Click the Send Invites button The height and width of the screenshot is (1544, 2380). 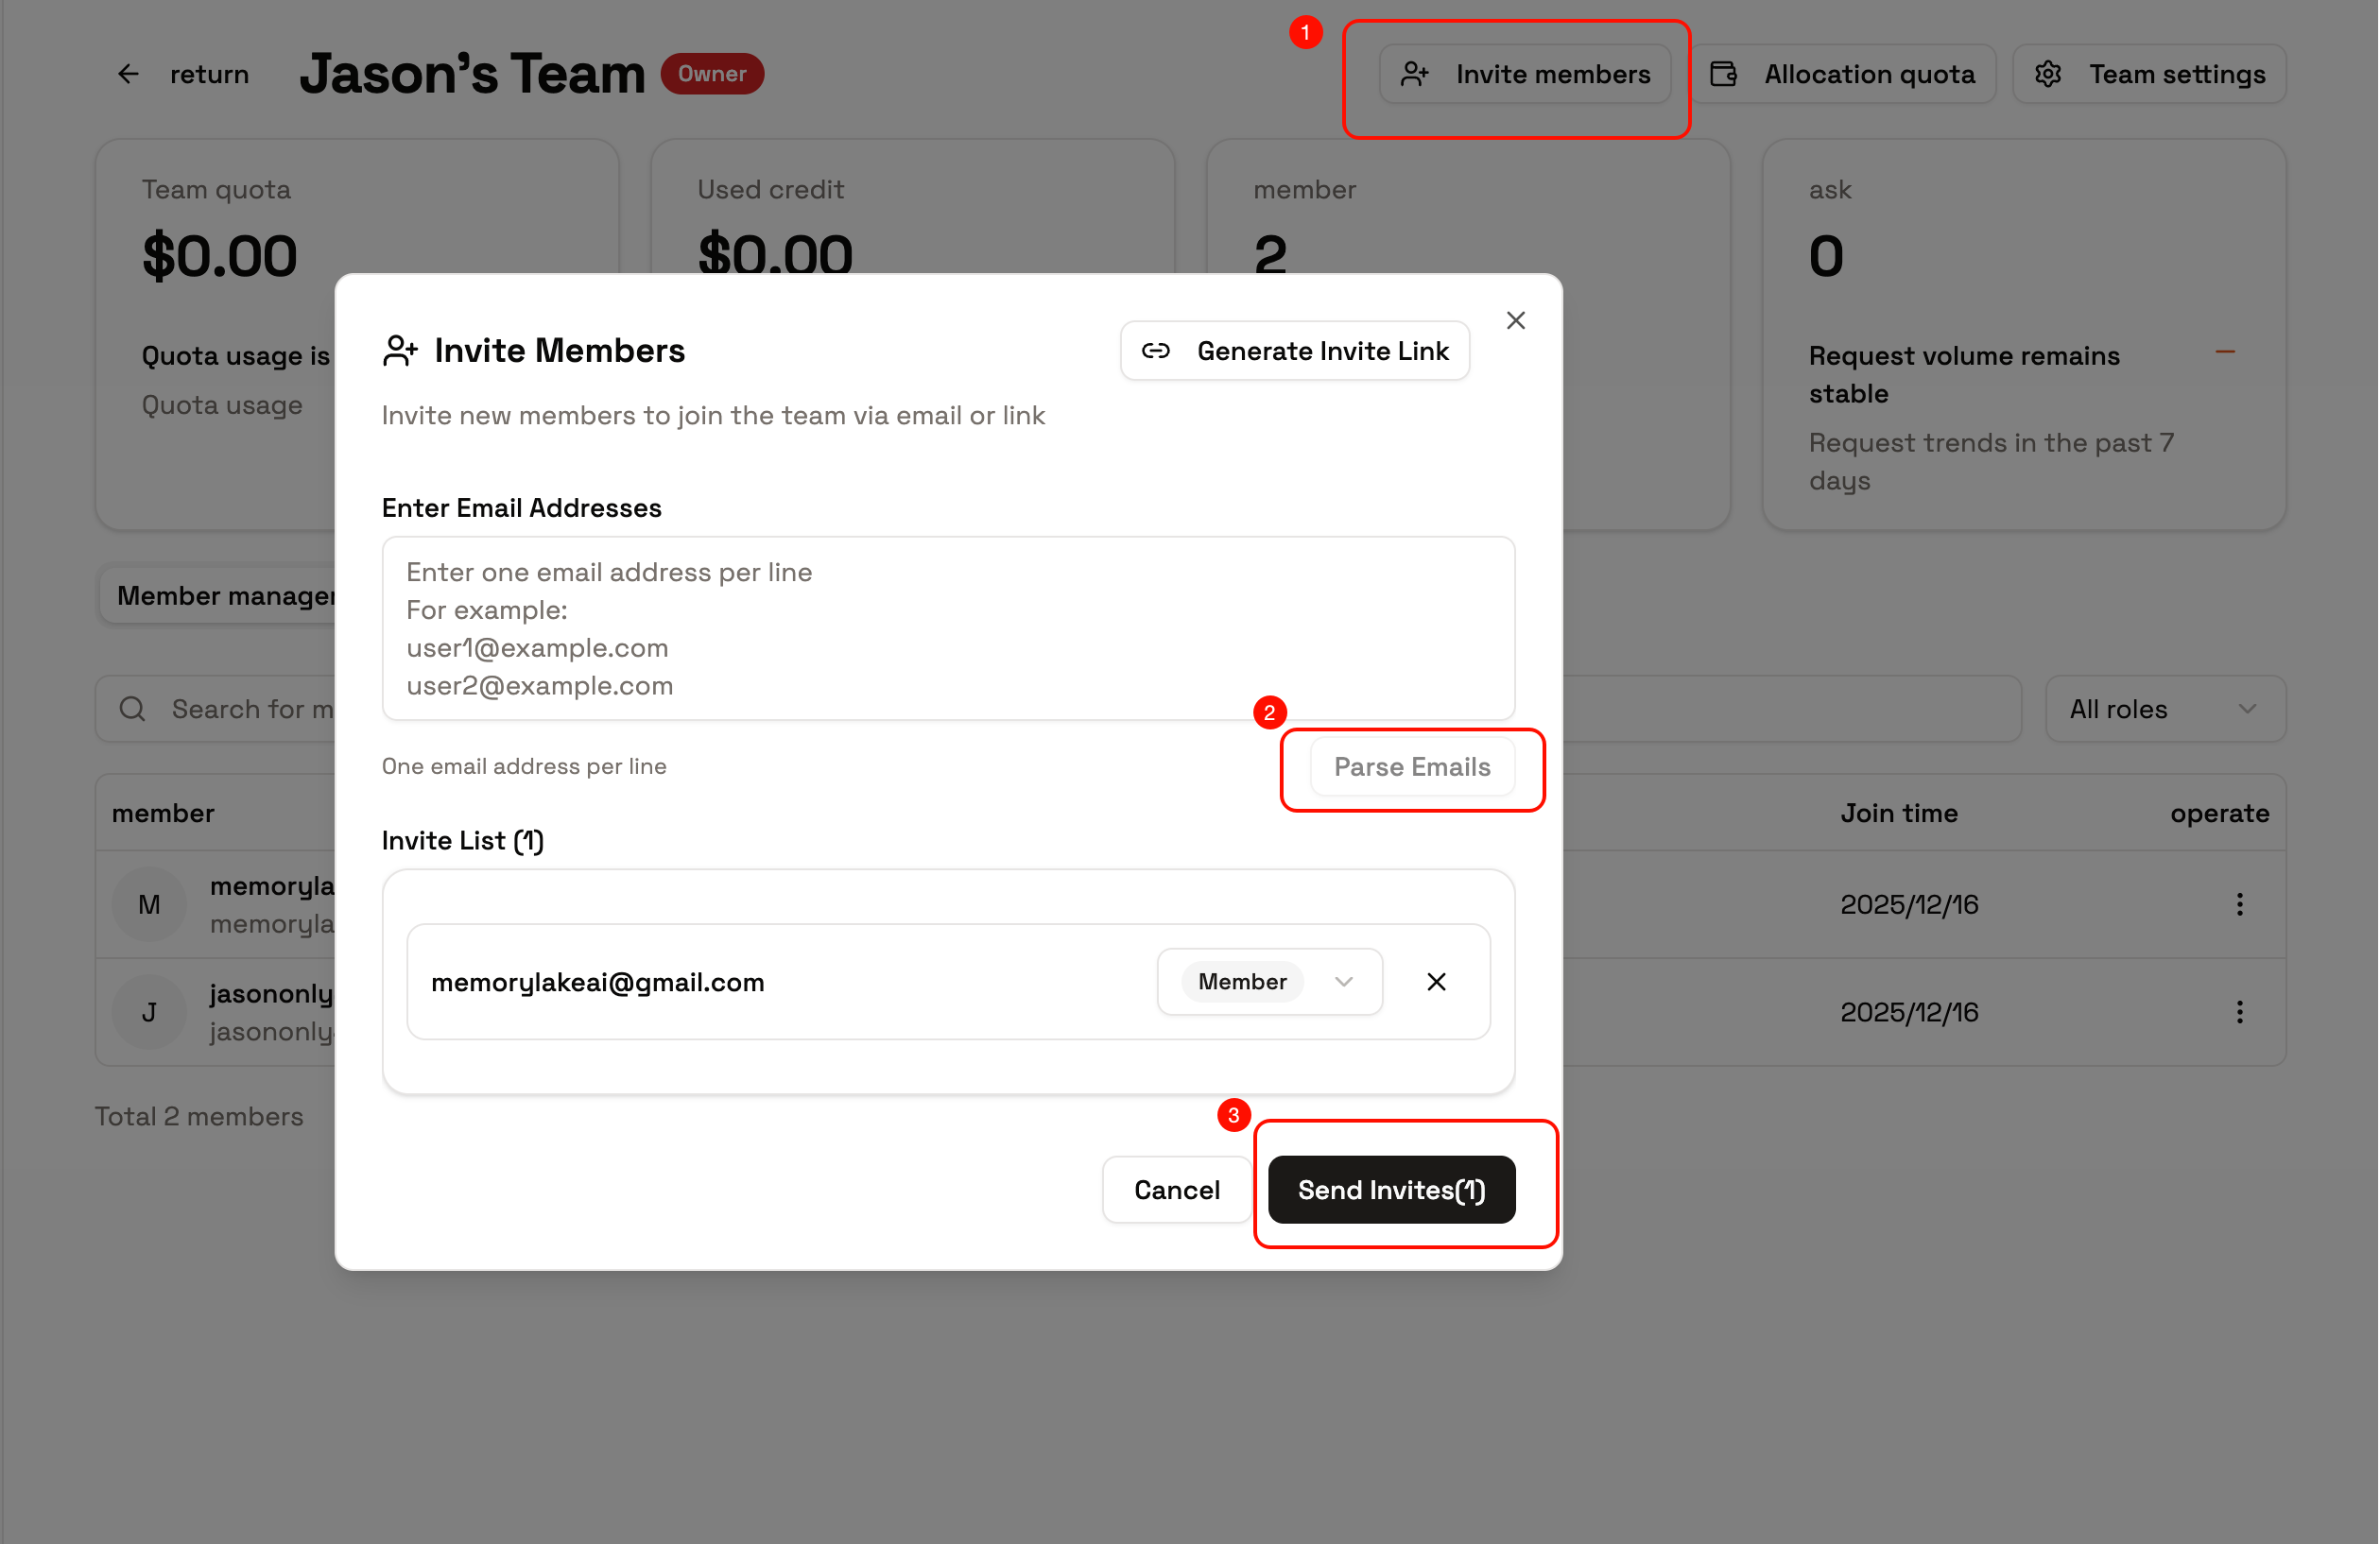[x=1391, y=1189]
